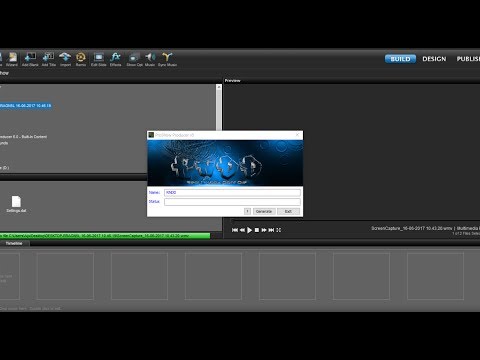Switch to the BUILD workspace

pos(400,59)
